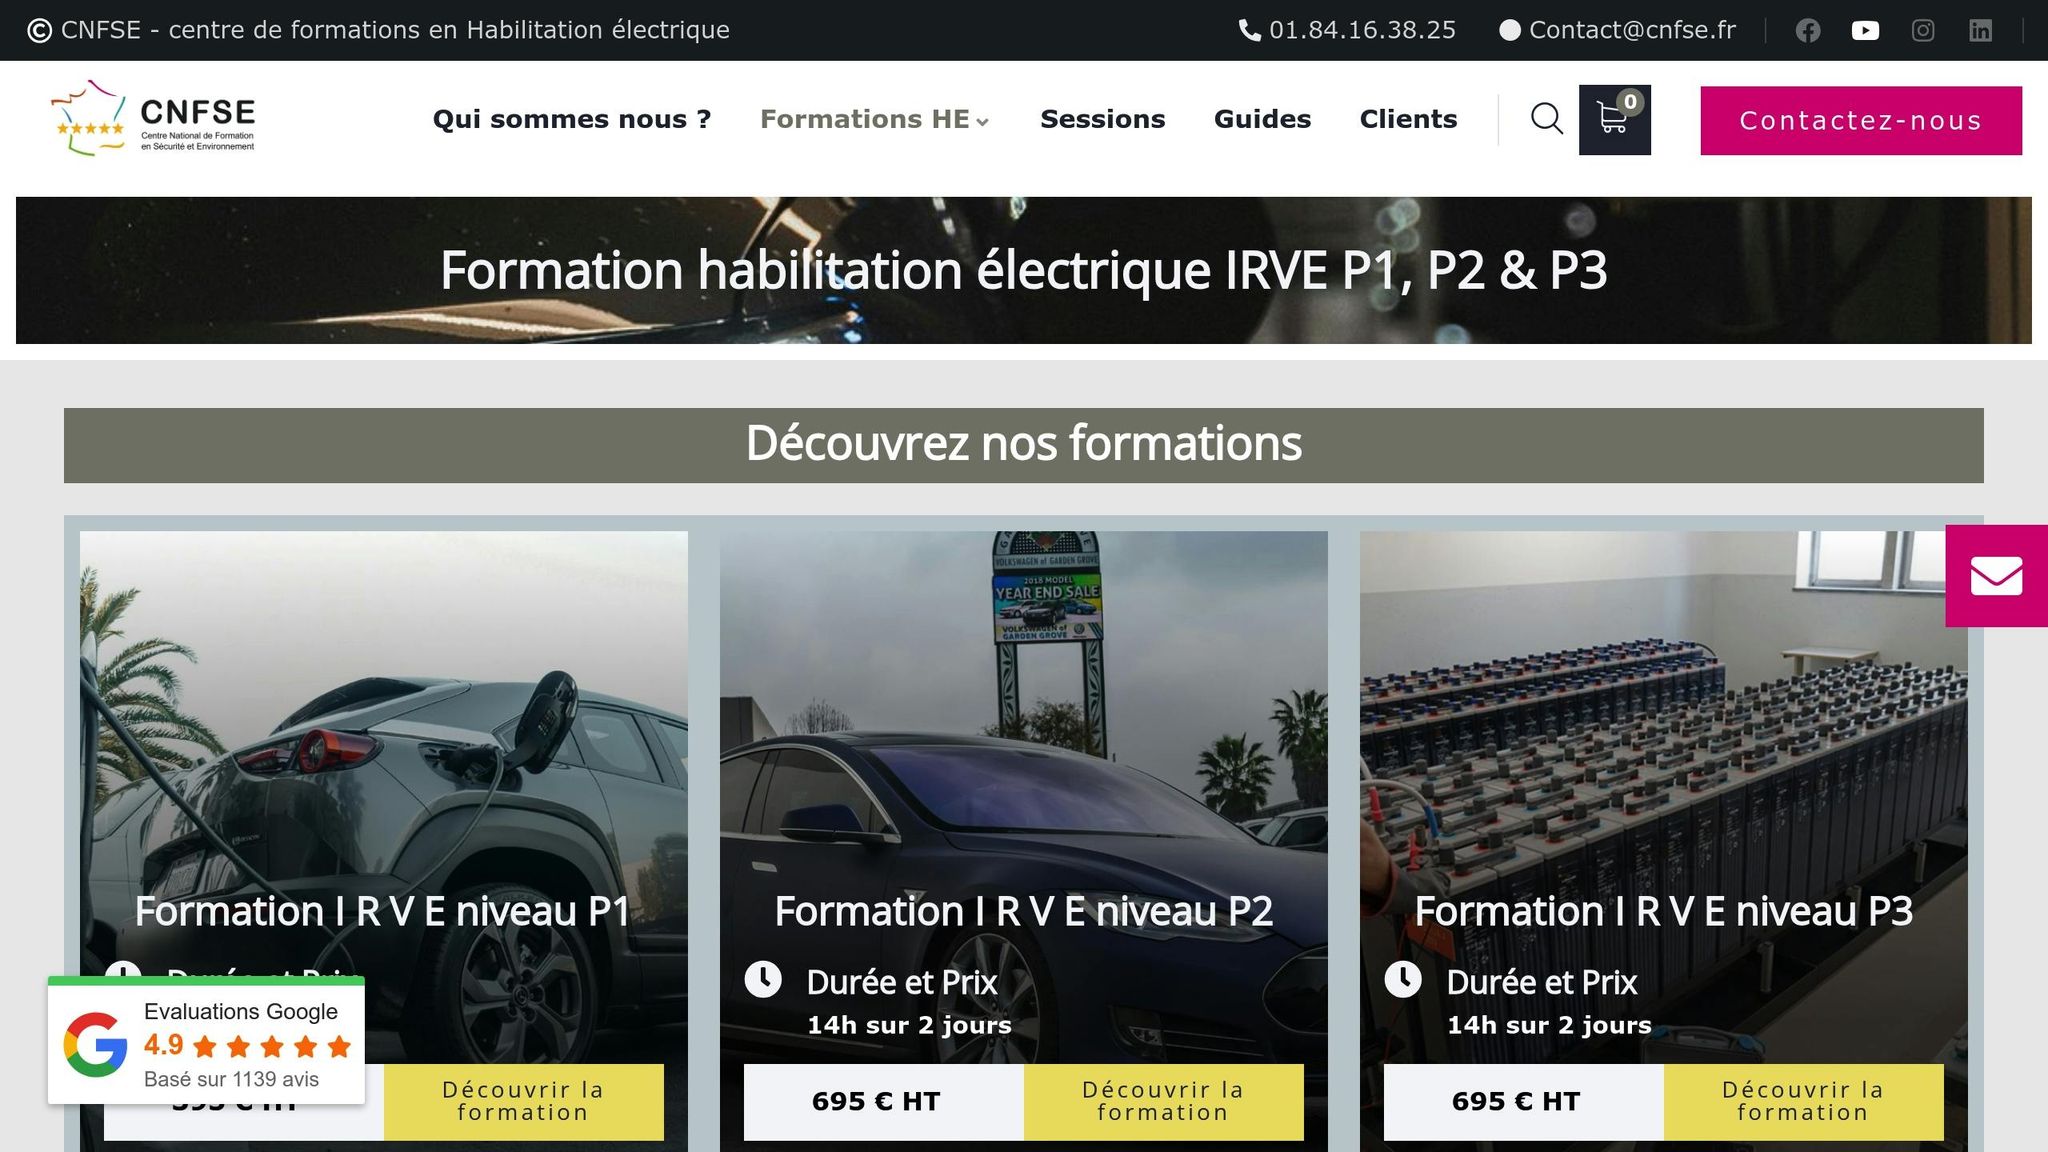Click the search magnifier icon
The image size is (2048, 1152).
(1547, 119)
